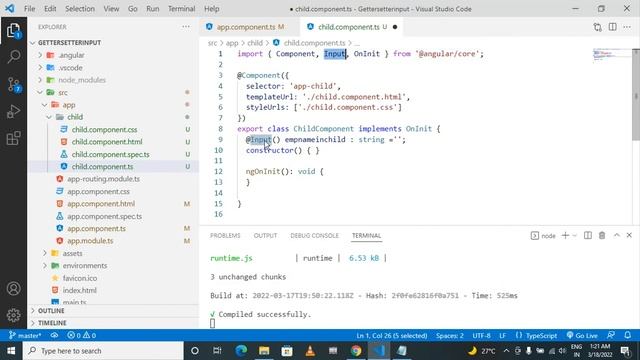Image resolution: width=640 pixels, height=360 pixels.
Task: Open Google Chrome from the taskbar
Action: (356, 351)
